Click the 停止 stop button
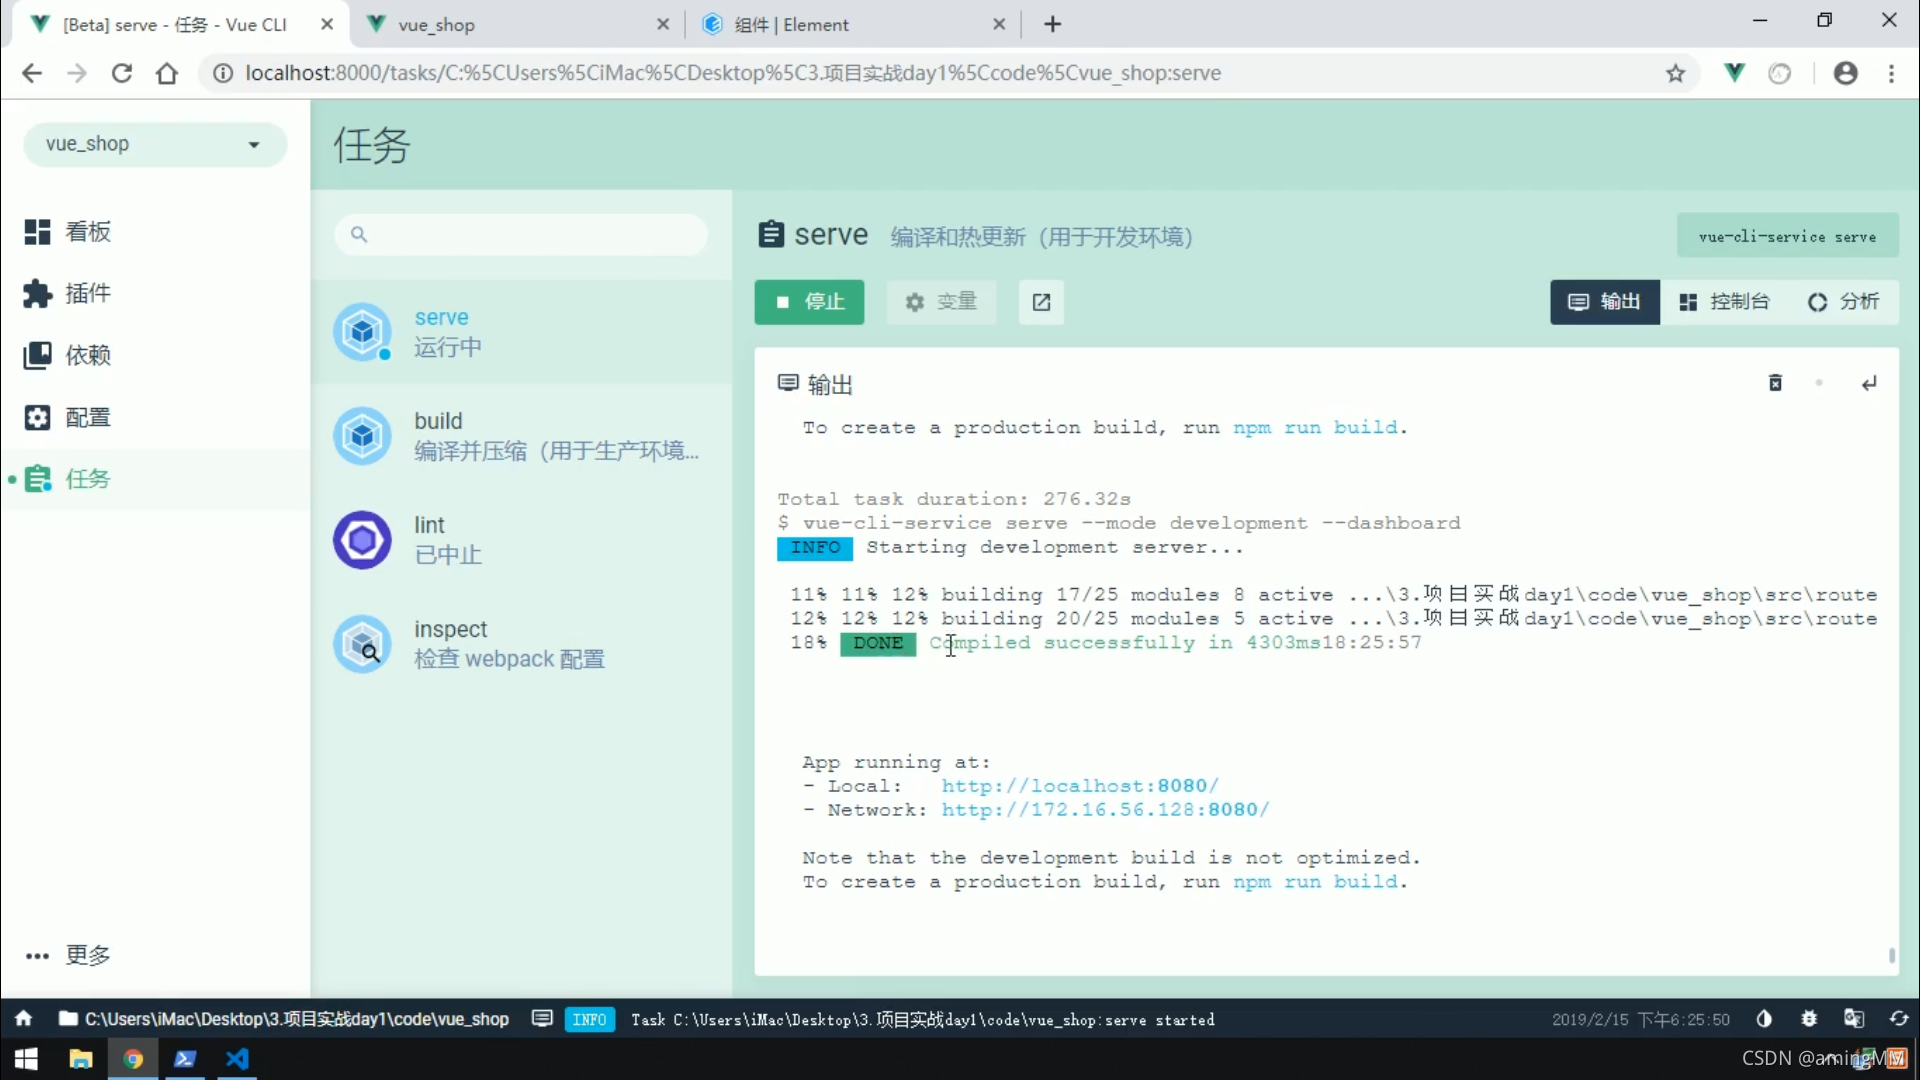This screenshot has height=1080, width=1920. [809, 302]
